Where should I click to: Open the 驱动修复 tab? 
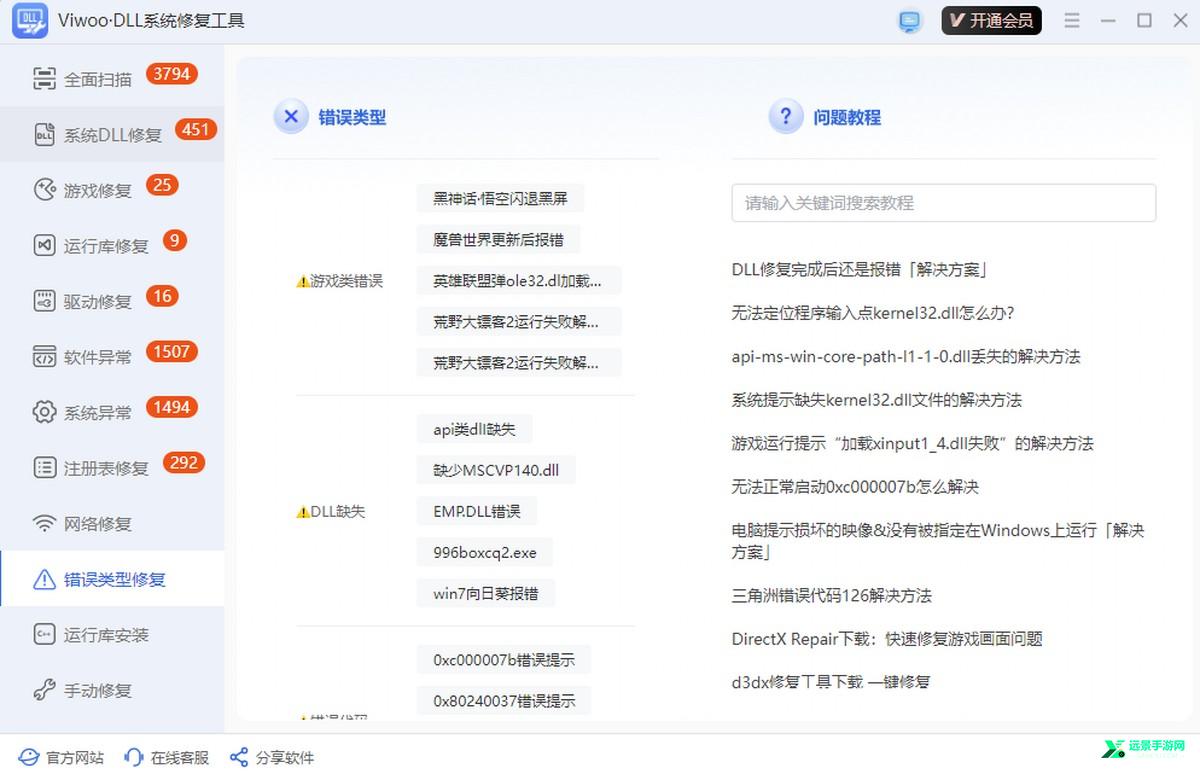112,301
